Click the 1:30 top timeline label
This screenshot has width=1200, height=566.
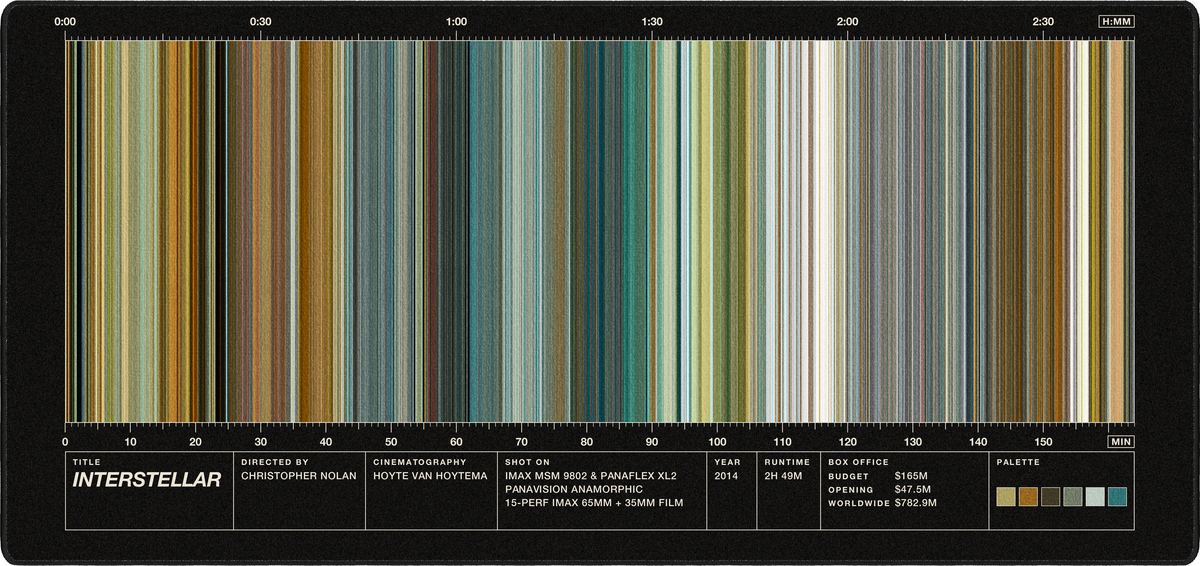[x=652, y=21]
